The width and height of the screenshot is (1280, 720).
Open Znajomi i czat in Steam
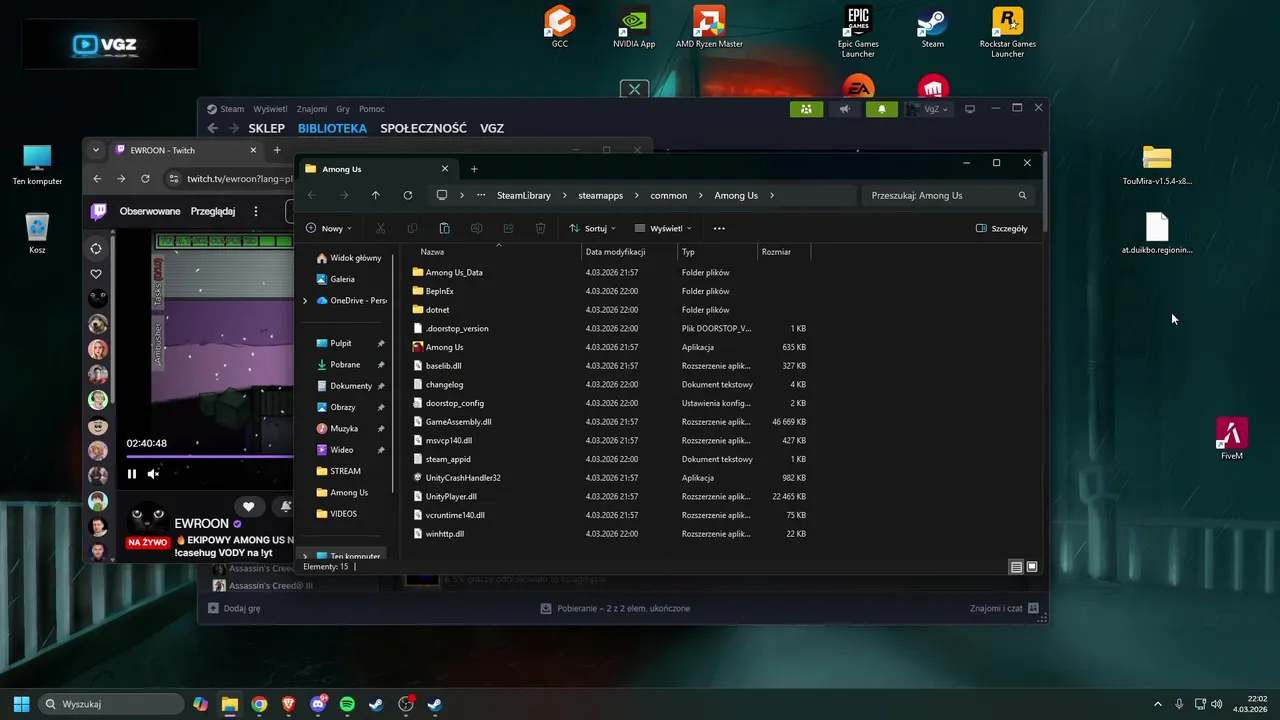1005,608
